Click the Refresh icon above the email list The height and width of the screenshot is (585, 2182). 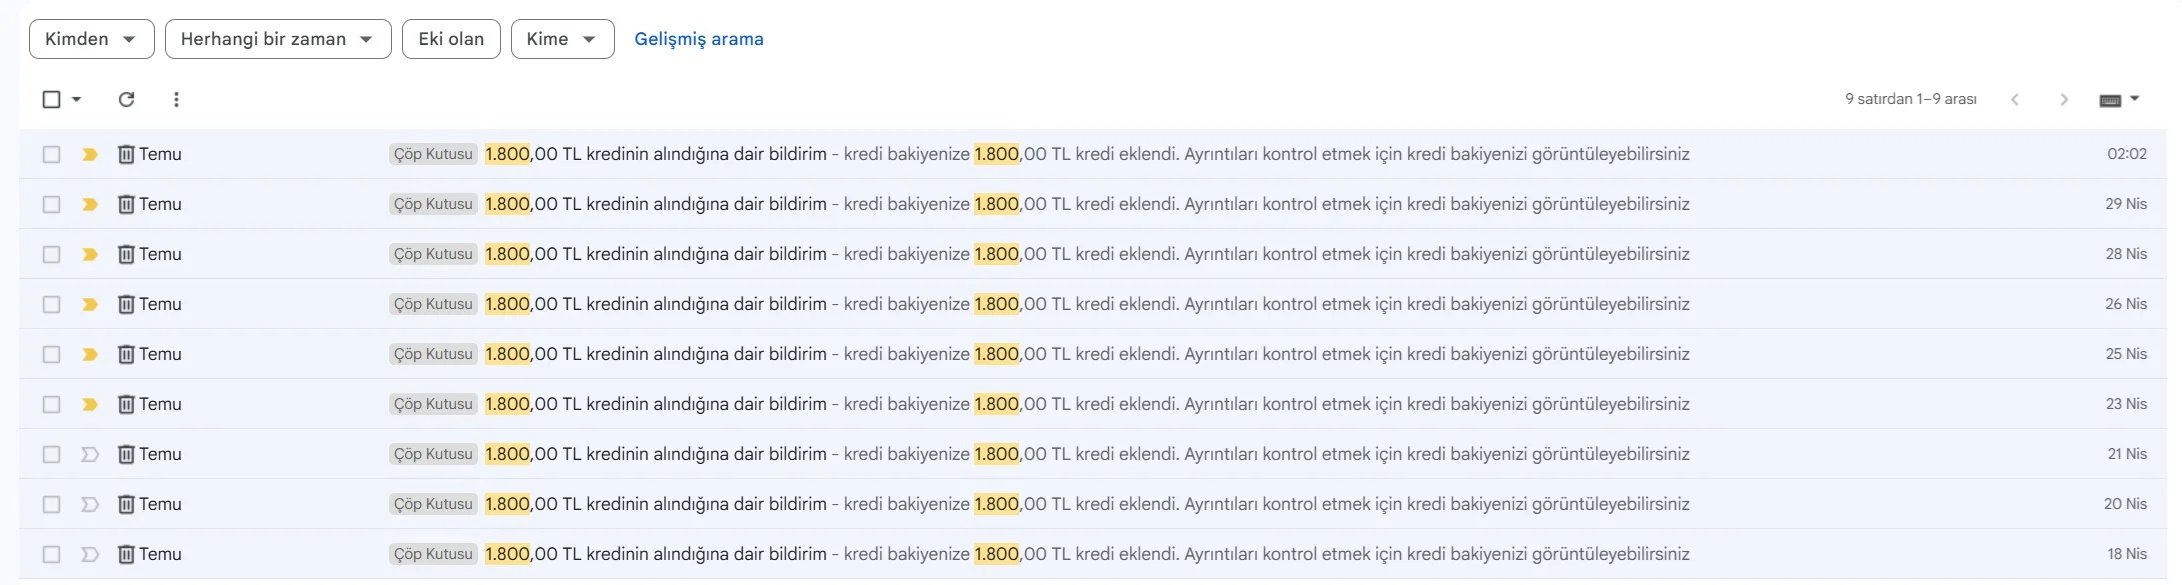tap(126, 99)
